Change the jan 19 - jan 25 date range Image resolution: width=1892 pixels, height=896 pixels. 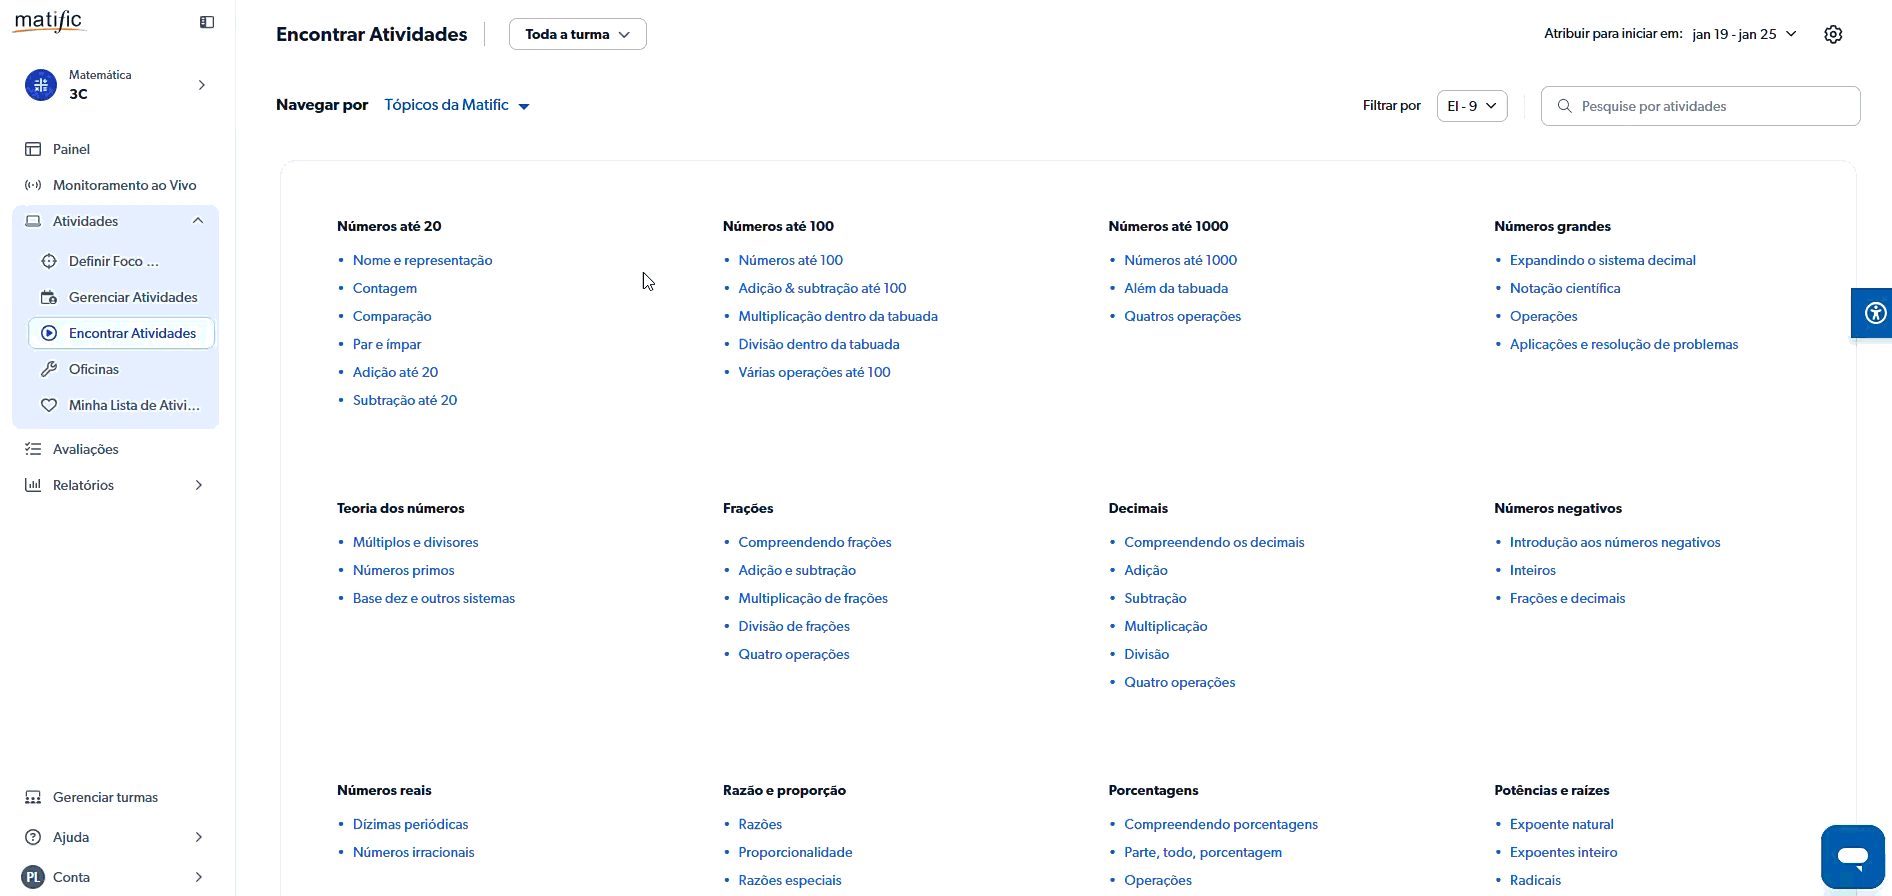(1744, 34)
